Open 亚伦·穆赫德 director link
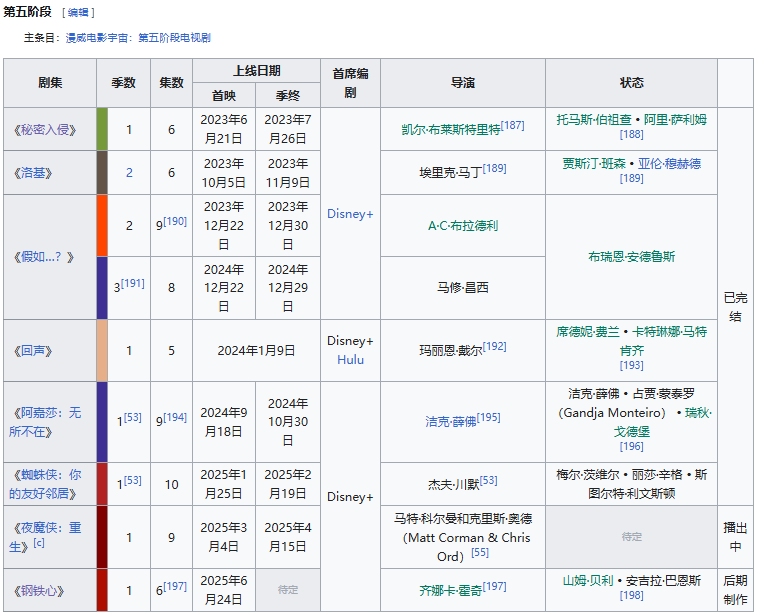759x616 pixels. (669, 164)
